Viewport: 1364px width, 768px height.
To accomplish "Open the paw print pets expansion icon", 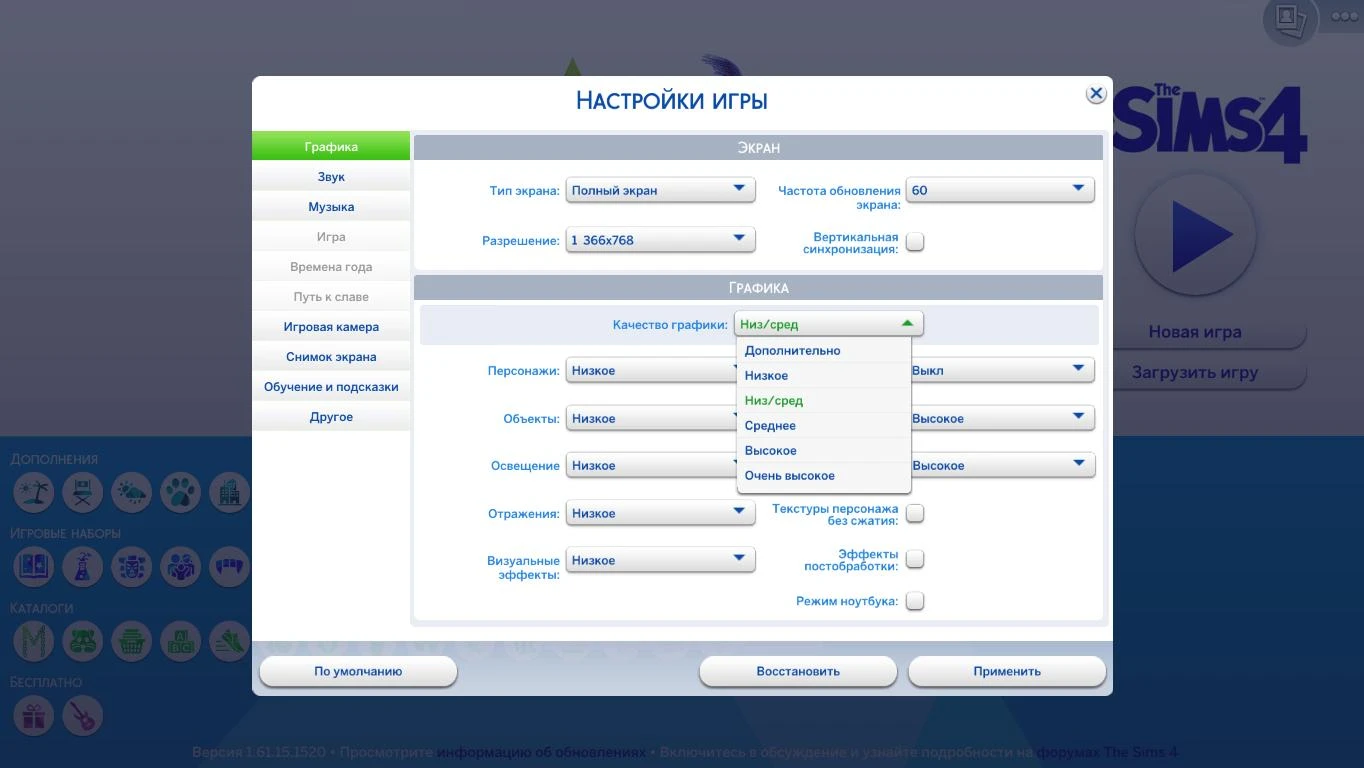I will [x=181, y=492].
